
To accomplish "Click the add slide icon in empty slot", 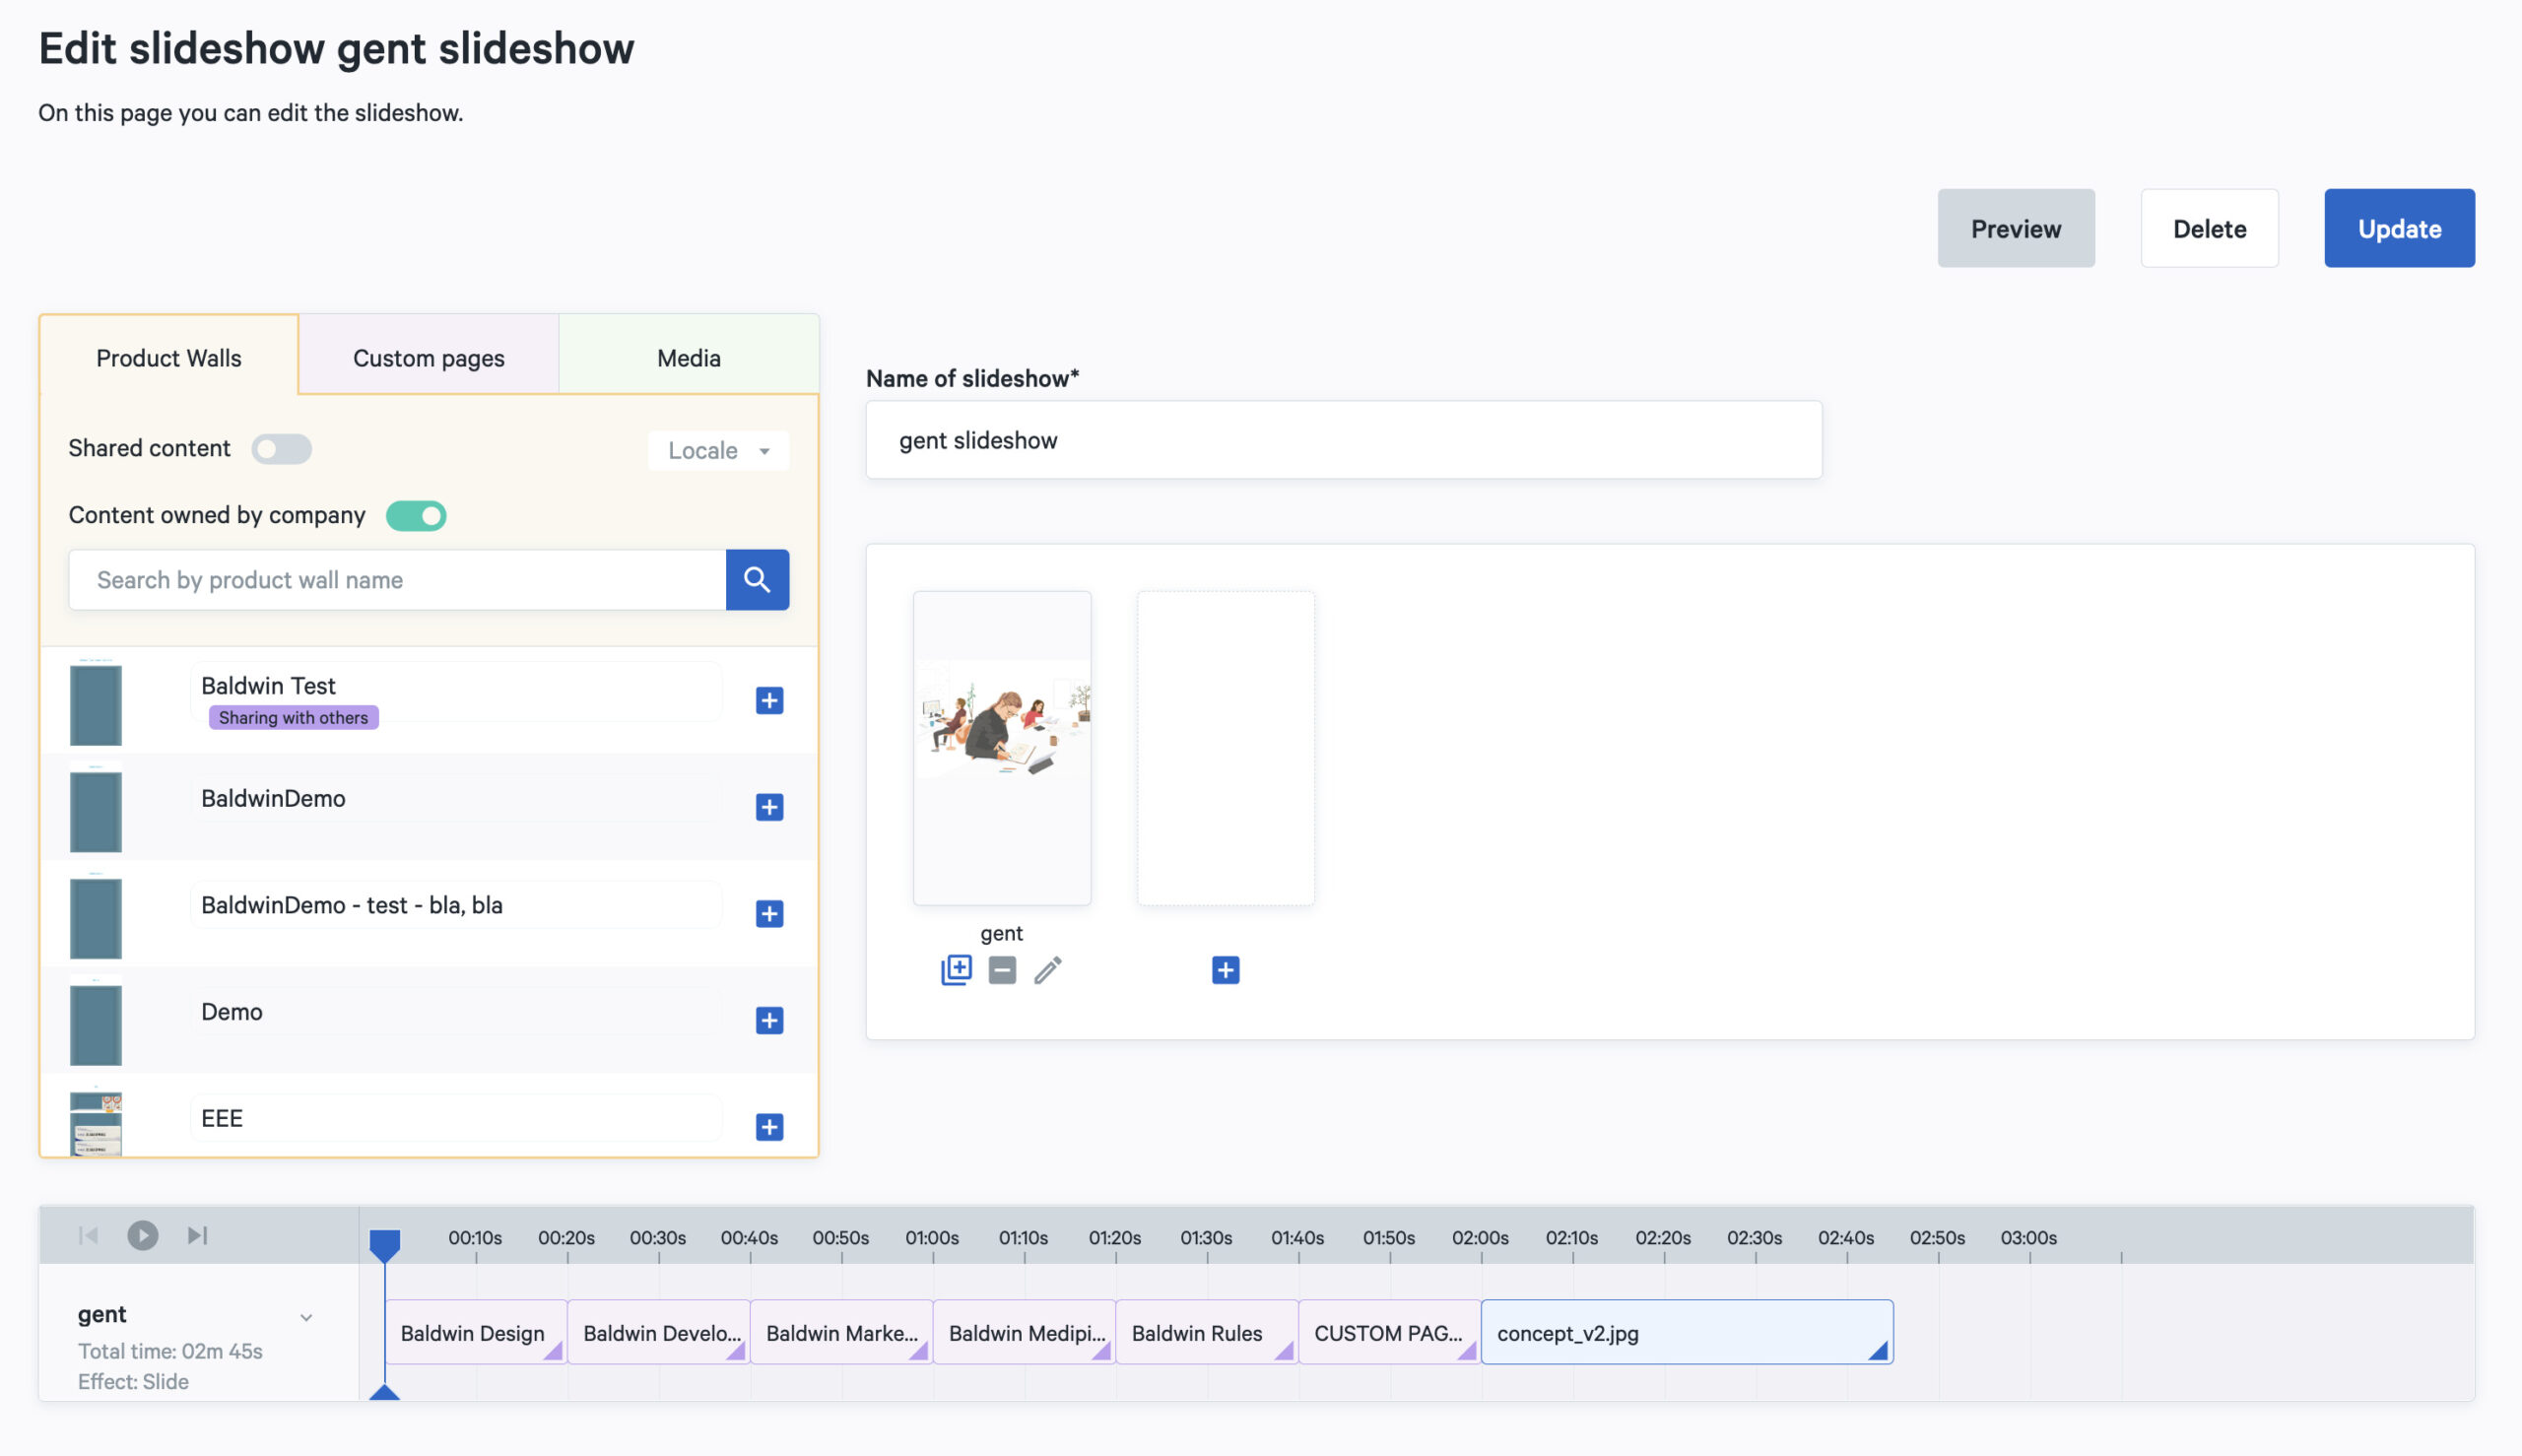I will 1226,969.
